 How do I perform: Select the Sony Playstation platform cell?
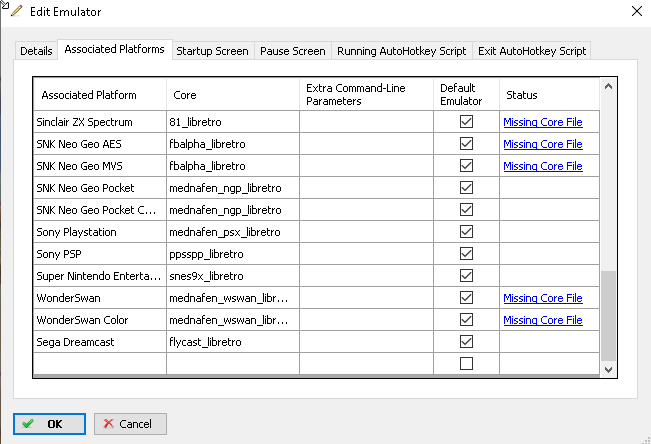pos(100,232)
